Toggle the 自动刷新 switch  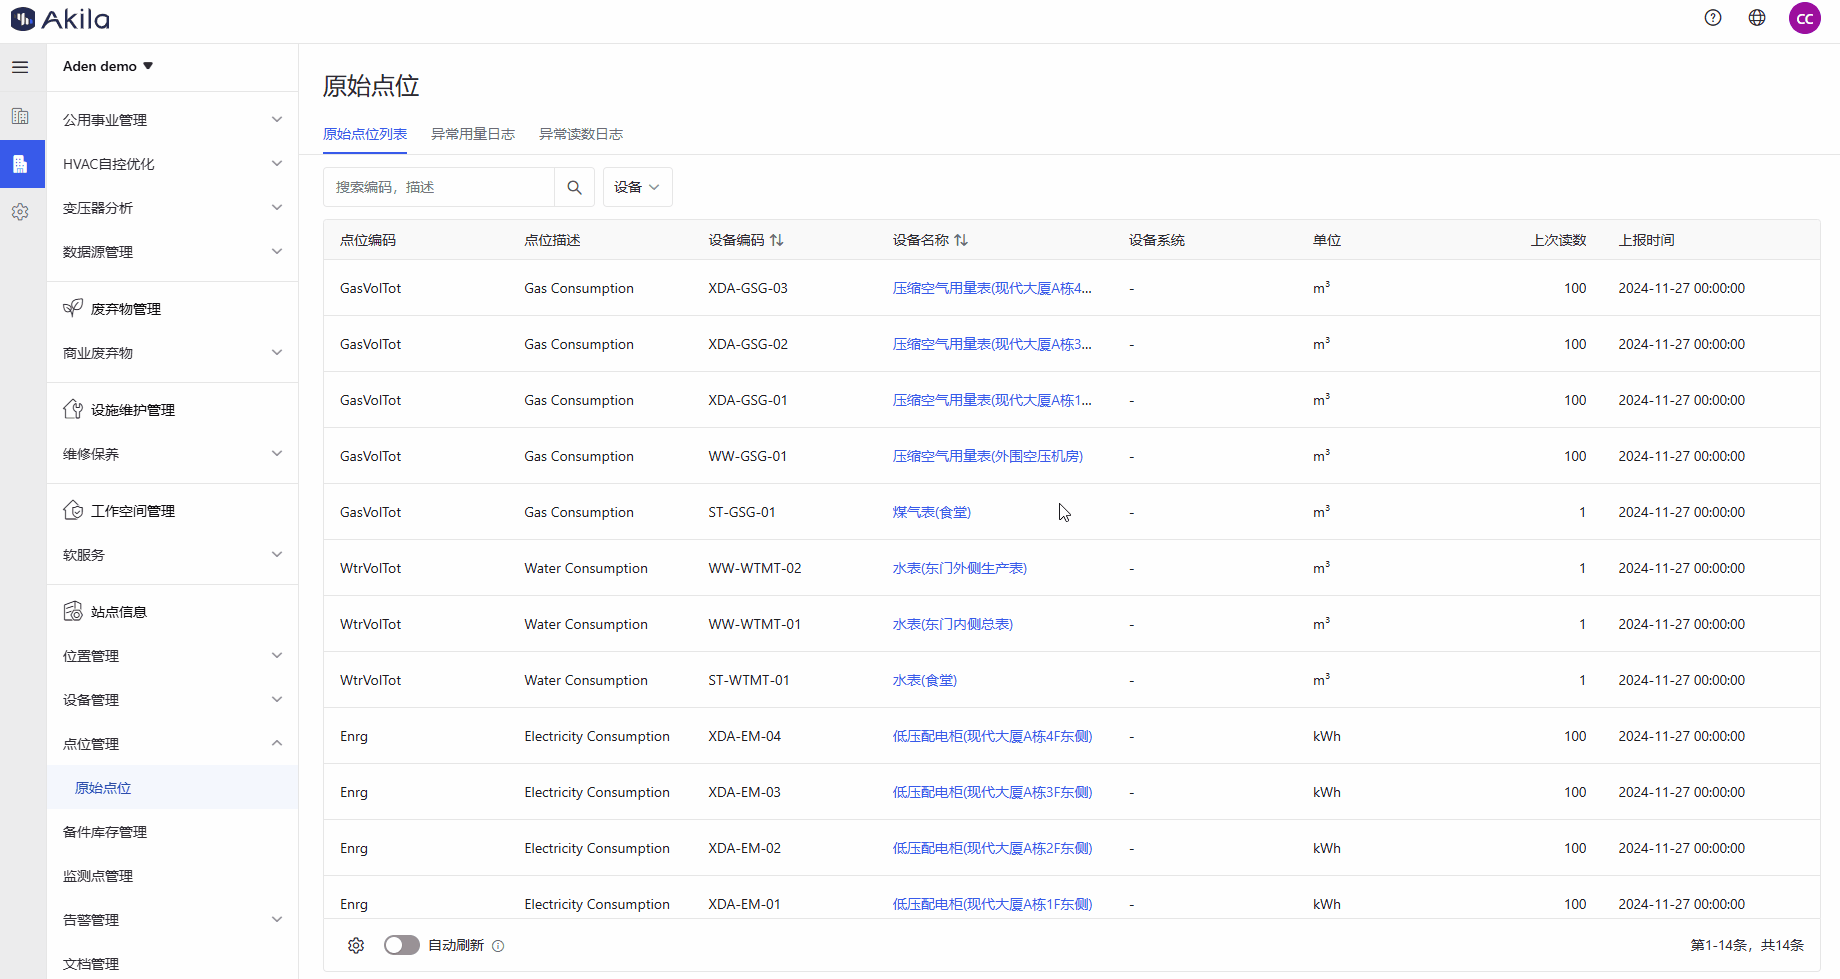pos(402,945)
